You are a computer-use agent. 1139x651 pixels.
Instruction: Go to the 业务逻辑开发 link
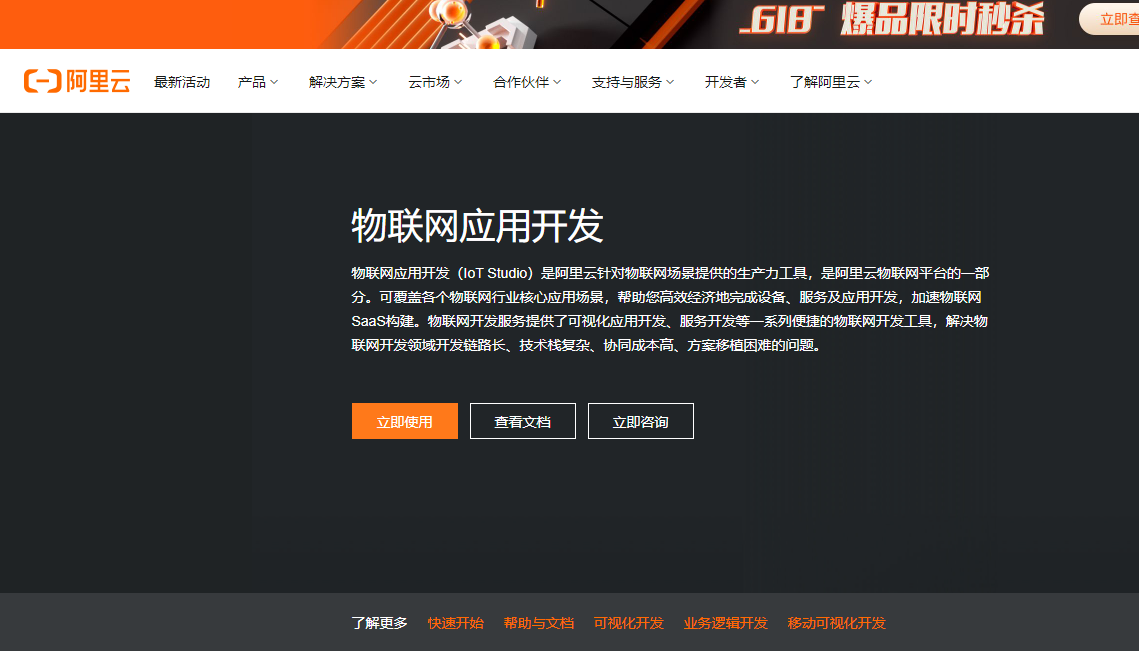coord(726,623)
